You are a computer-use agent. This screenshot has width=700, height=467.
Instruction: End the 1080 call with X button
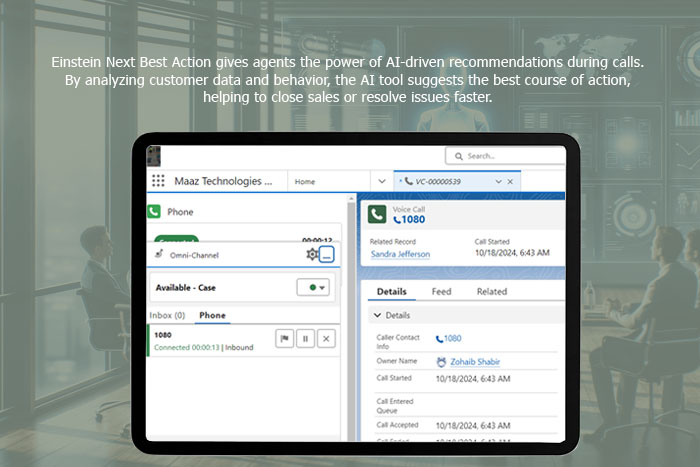coord(326,338)
